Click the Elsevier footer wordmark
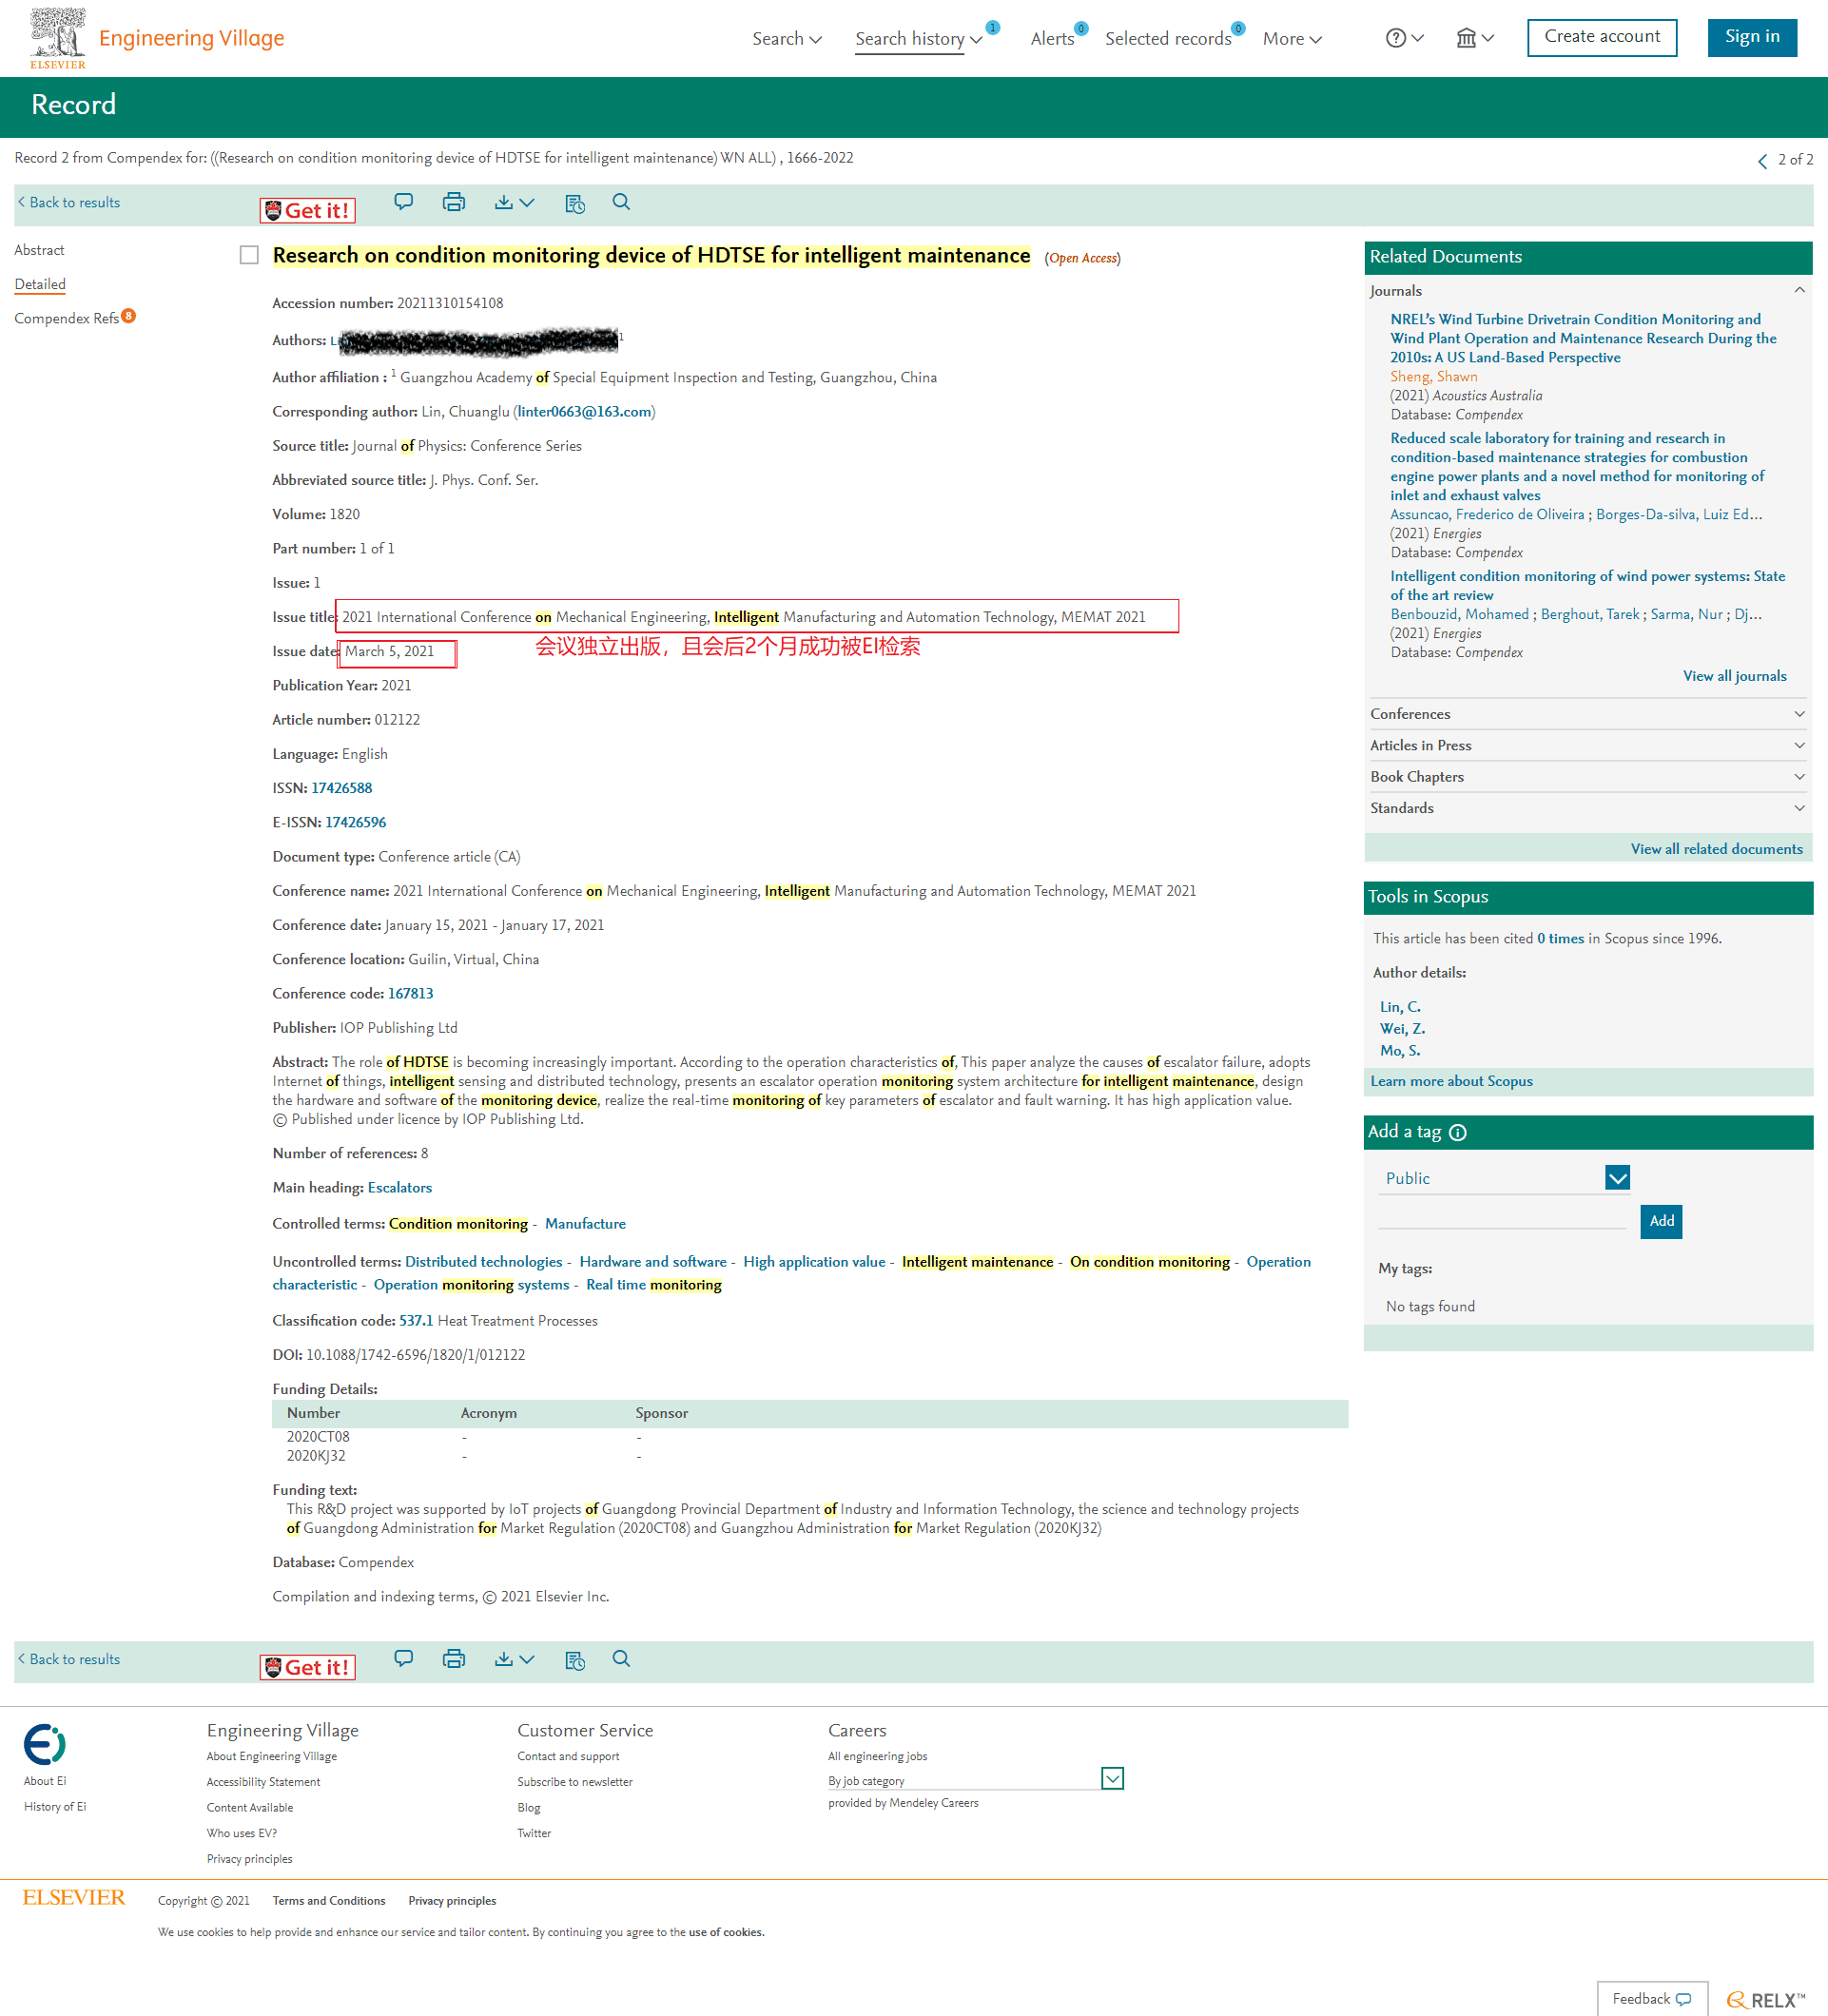Image resolution: width=1828 pixels, height=2016 pixels. click(74, 1897)
